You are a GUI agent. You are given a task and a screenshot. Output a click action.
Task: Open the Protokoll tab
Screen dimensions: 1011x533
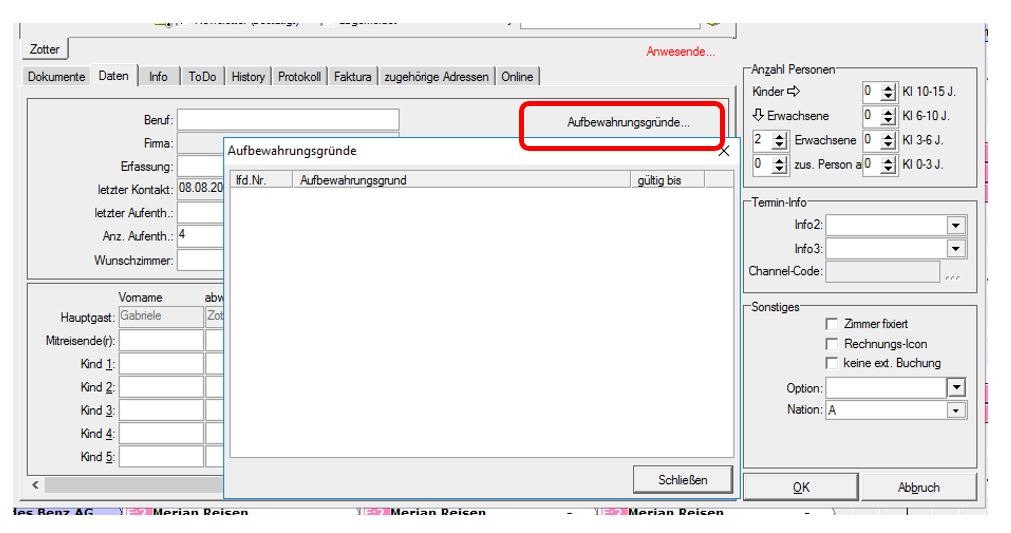(299, 76)
